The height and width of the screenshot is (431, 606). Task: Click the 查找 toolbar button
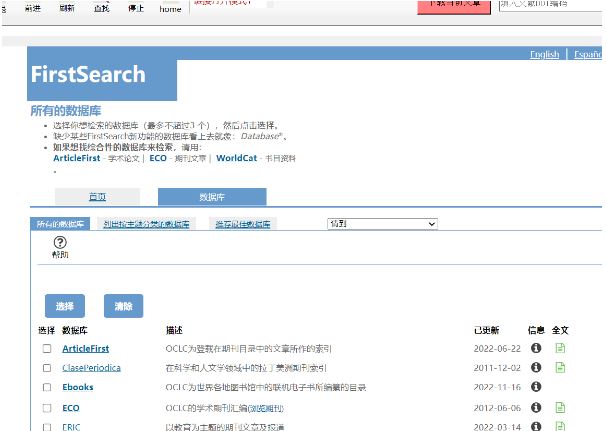(102, 8)
